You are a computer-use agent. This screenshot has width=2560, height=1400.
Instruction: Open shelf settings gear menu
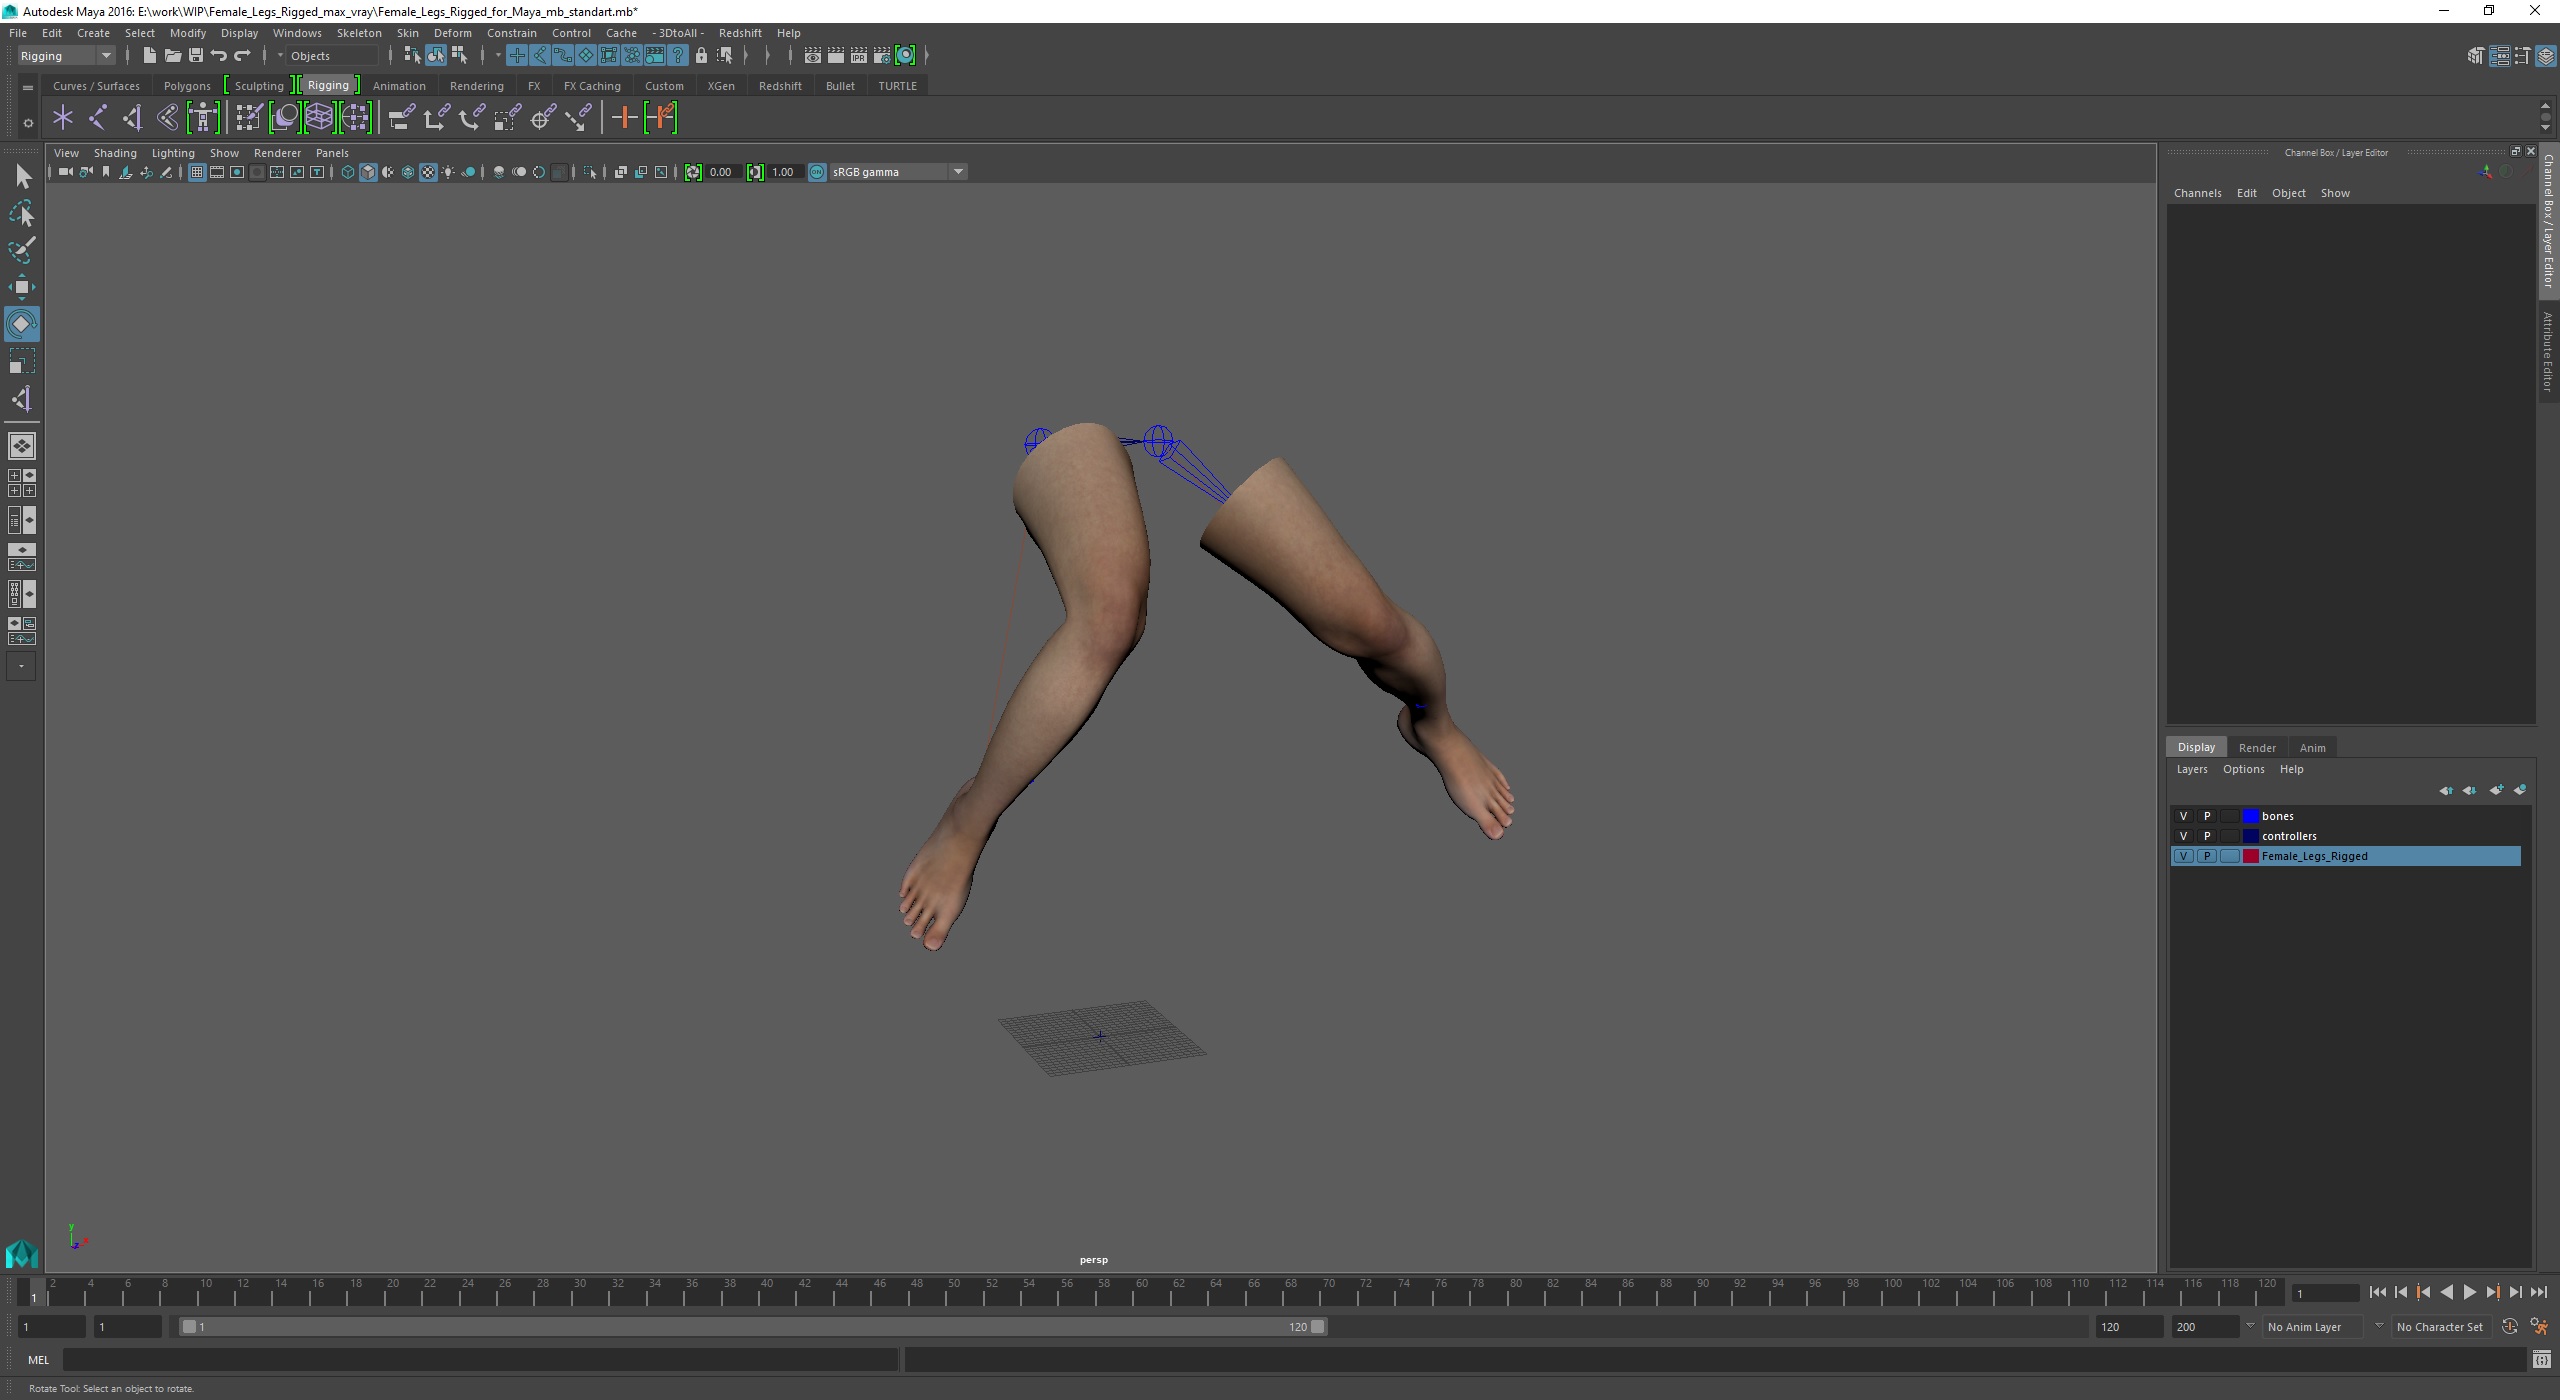pos(28,123)
